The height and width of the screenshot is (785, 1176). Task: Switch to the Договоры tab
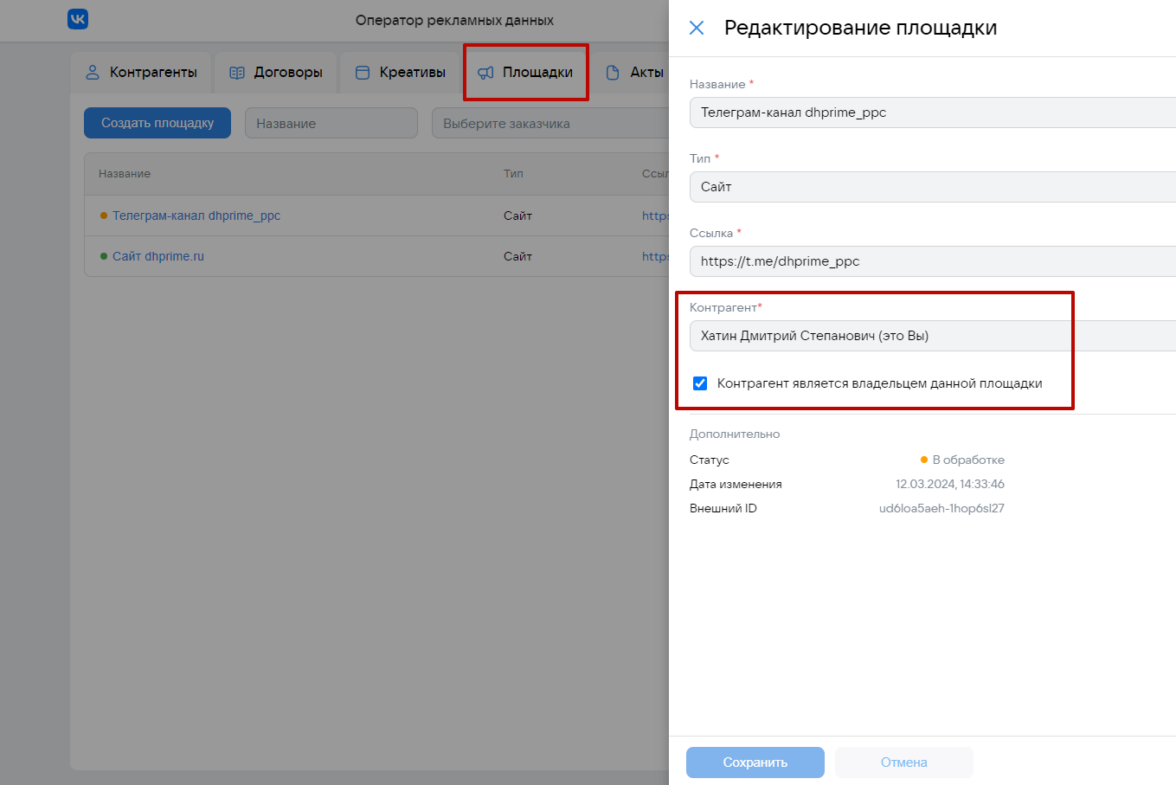(x=288, y=72)
